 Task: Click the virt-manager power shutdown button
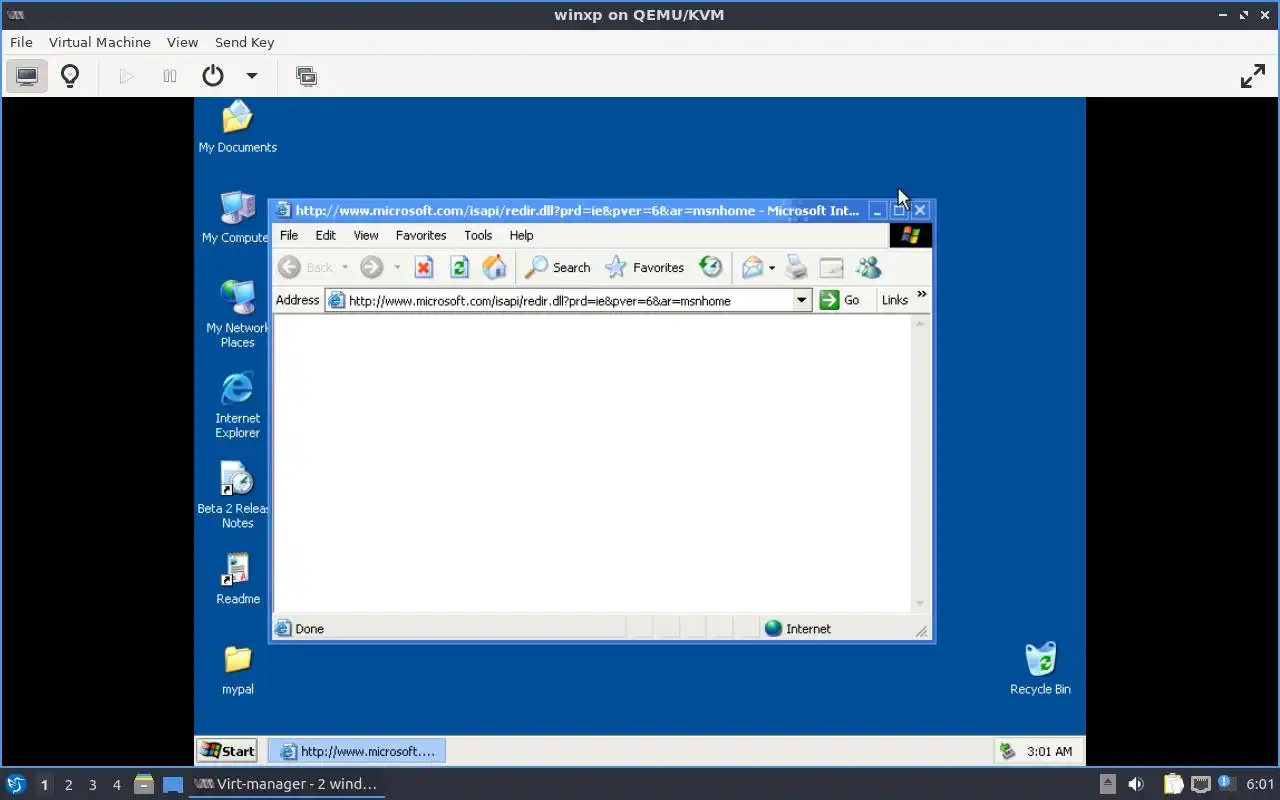click(213, 76)
